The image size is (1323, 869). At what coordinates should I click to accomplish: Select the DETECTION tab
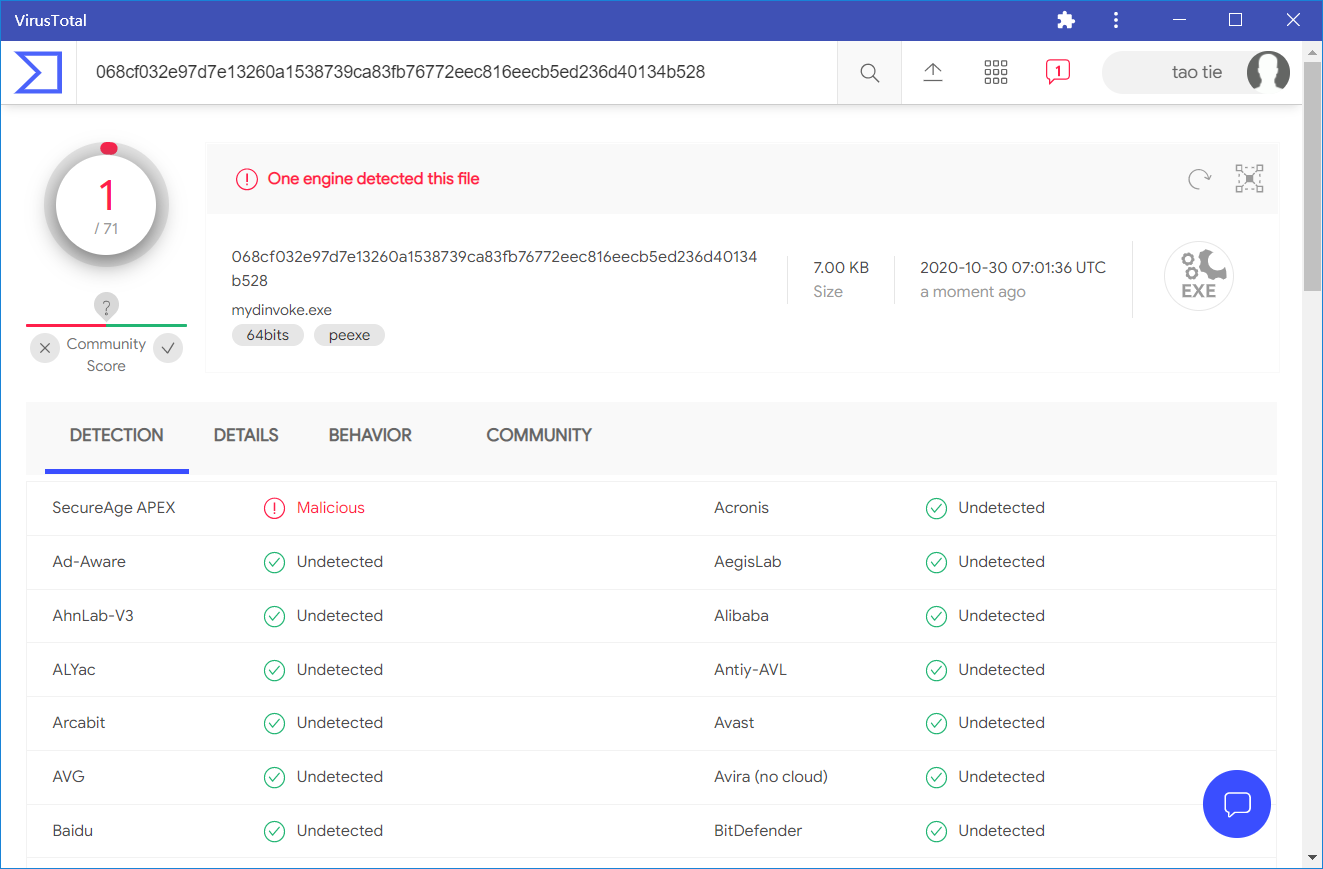[x=117, y=435]
